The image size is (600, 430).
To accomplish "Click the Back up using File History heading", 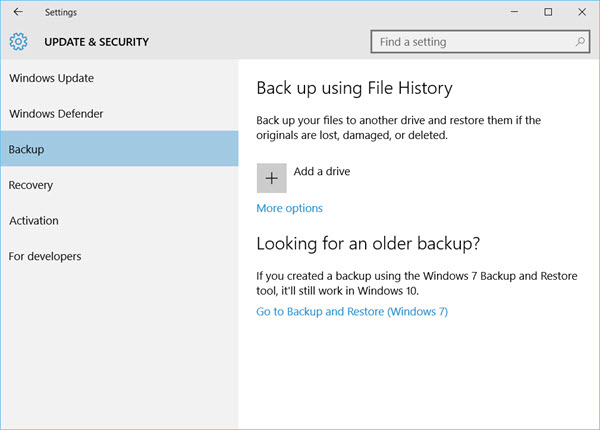I will tap(354, 88).
